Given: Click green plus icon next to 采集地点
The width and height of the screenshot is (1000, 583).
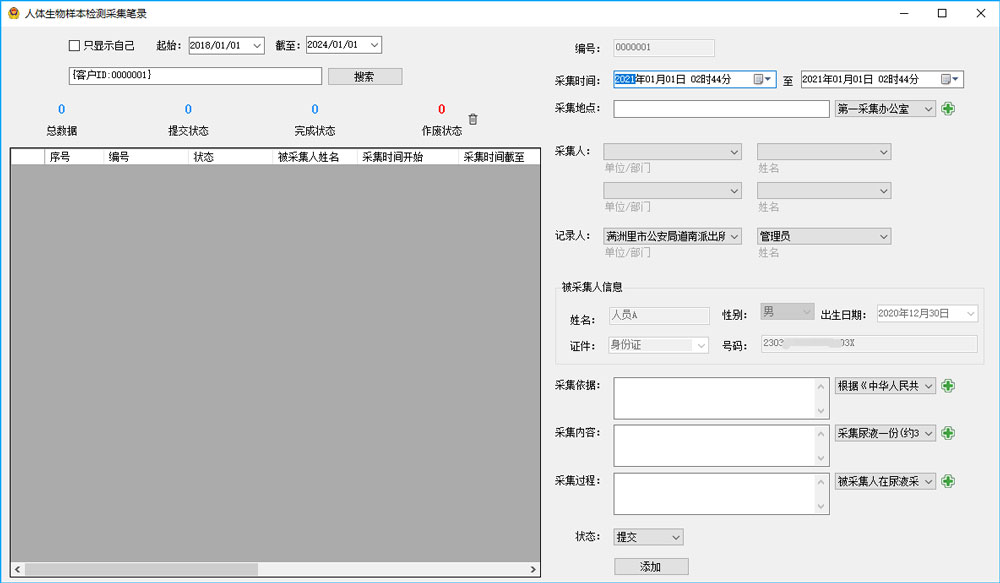Looking at the screenshot, I should click(x=948, y=108).
